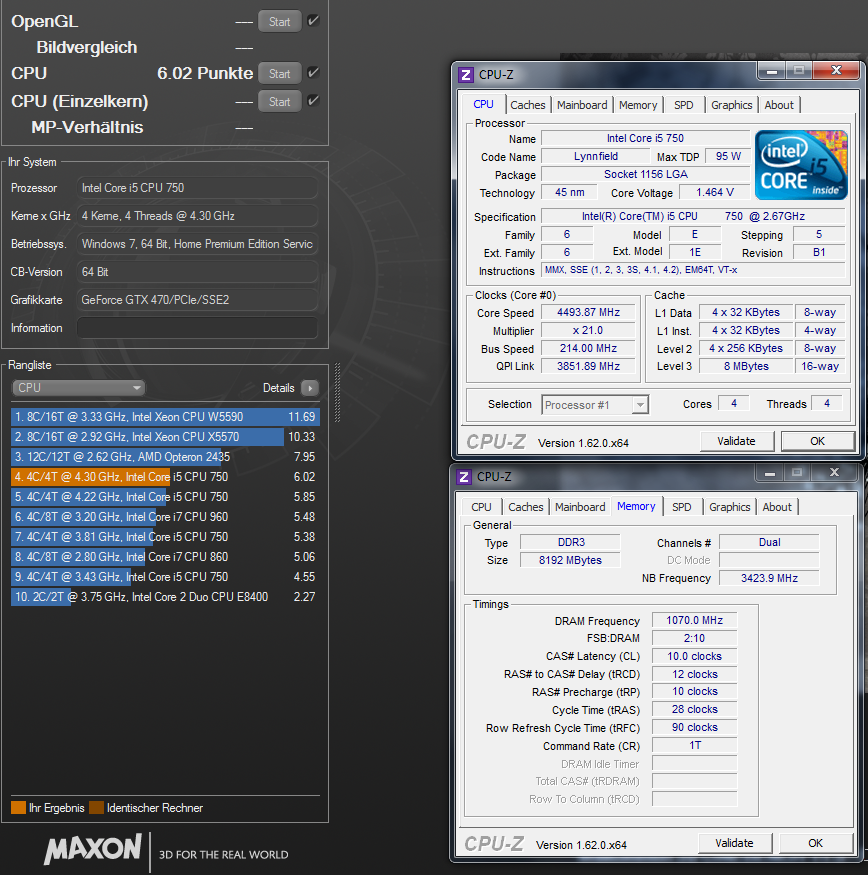The image size is (868, 875).
Task: Select ranking row AMD Opteron 2435
Action: 165,457
